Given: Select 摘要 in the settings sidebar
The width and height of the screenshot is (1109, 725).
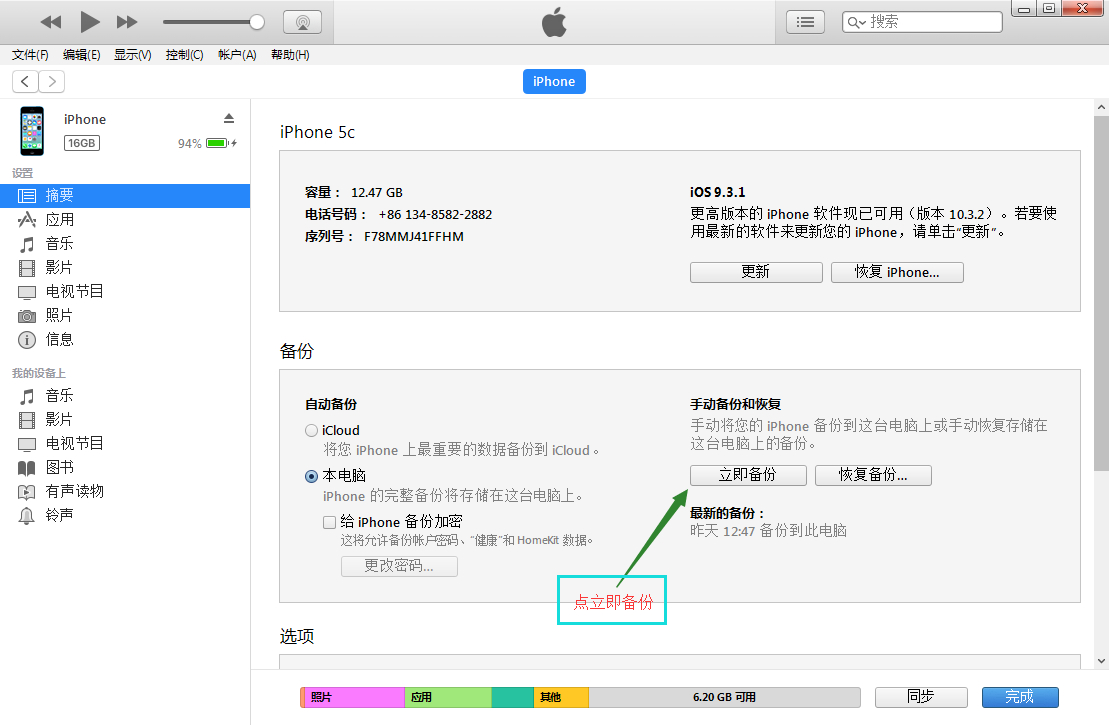Looking at the screenshot, I should click(125, 195).
